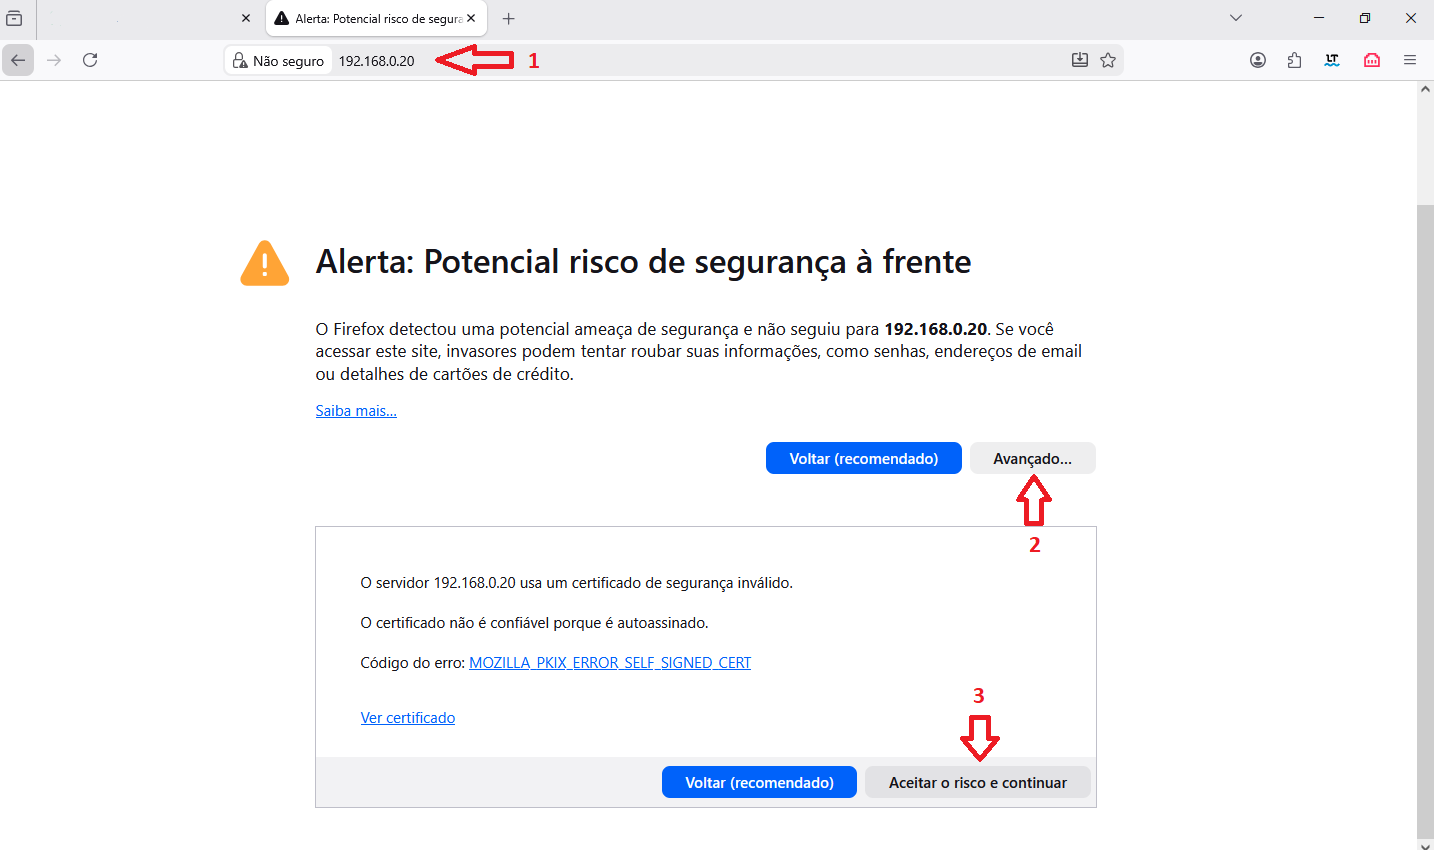Close the Alerta: Potencial risco tab
Image resolution: width=1434 pixels, height=850 pixels.
point(471,18)
